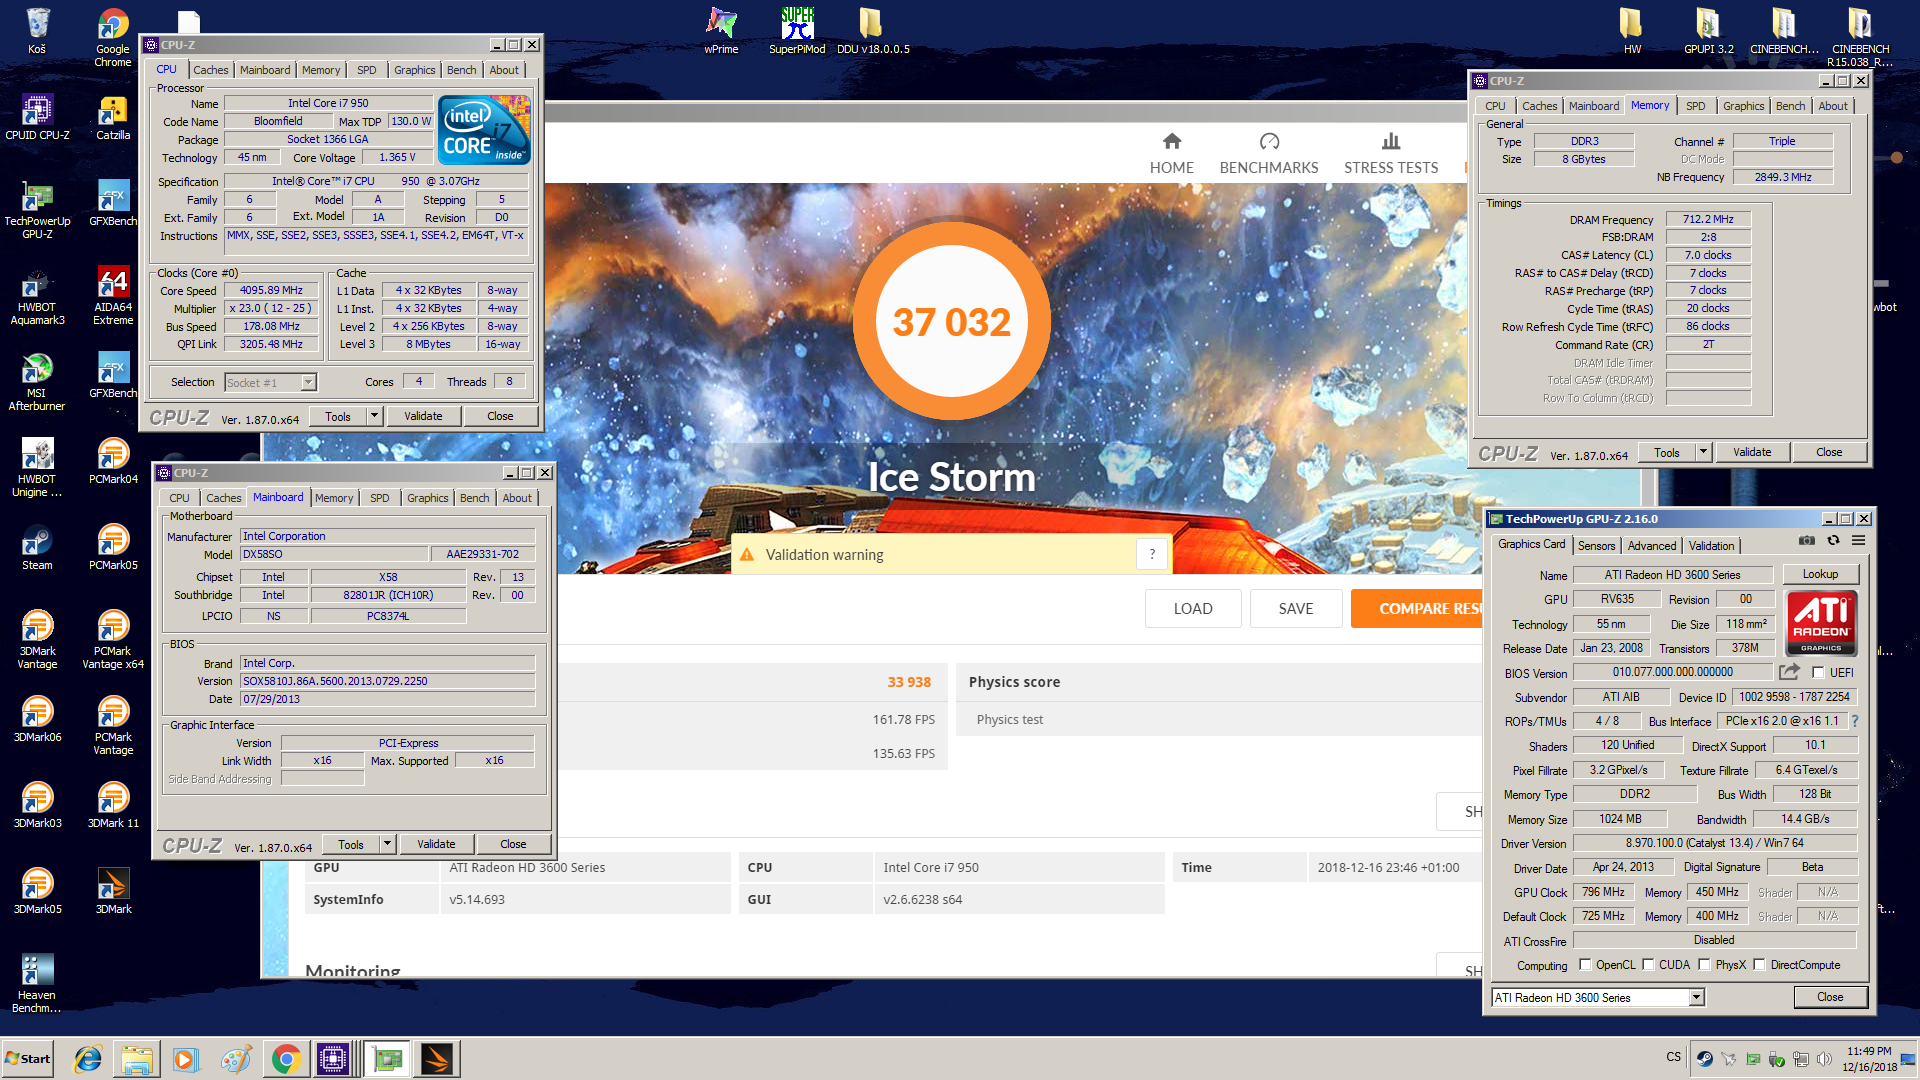Open the About tab in Memory CPU-Z window

(1833, 106)
